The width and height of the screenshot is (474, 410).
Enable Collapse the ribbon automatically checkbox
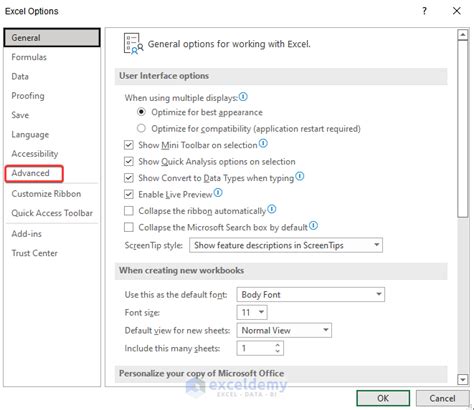click(x=129, y=211)
